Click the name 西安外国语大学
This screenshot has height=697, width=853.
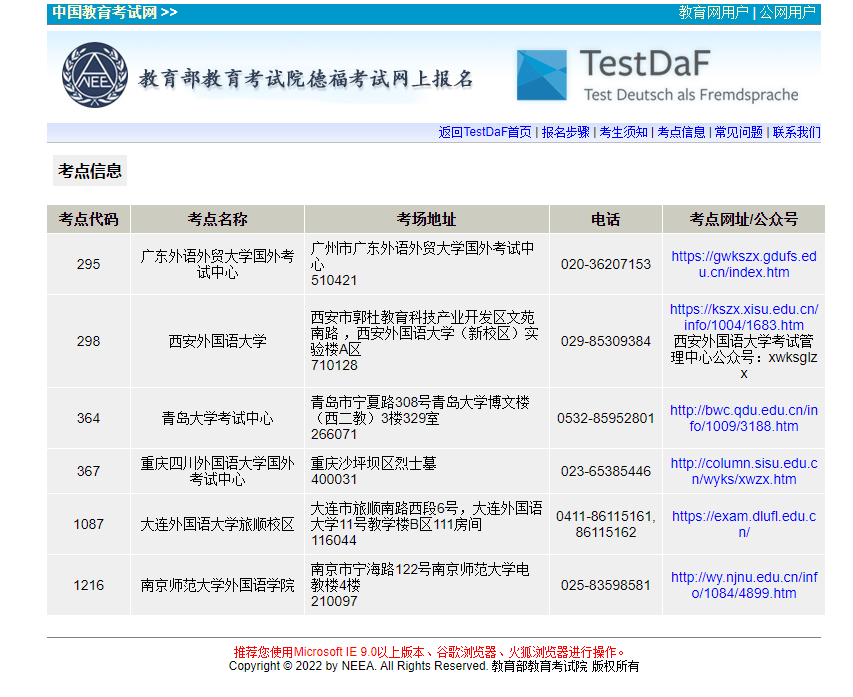tap(218, 341)
